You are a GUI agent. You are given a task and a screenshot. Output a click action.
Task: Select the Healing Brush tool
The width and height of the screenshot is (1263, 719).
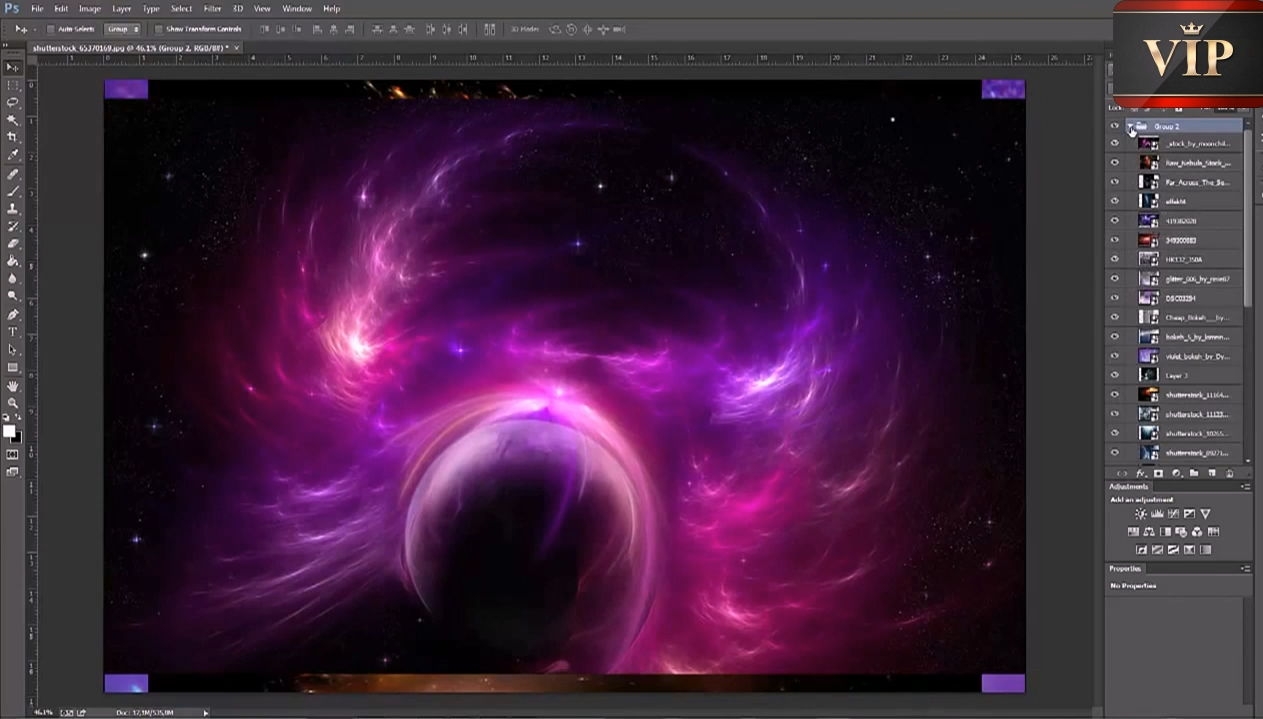pyautogui.click(x=12, y=174)
